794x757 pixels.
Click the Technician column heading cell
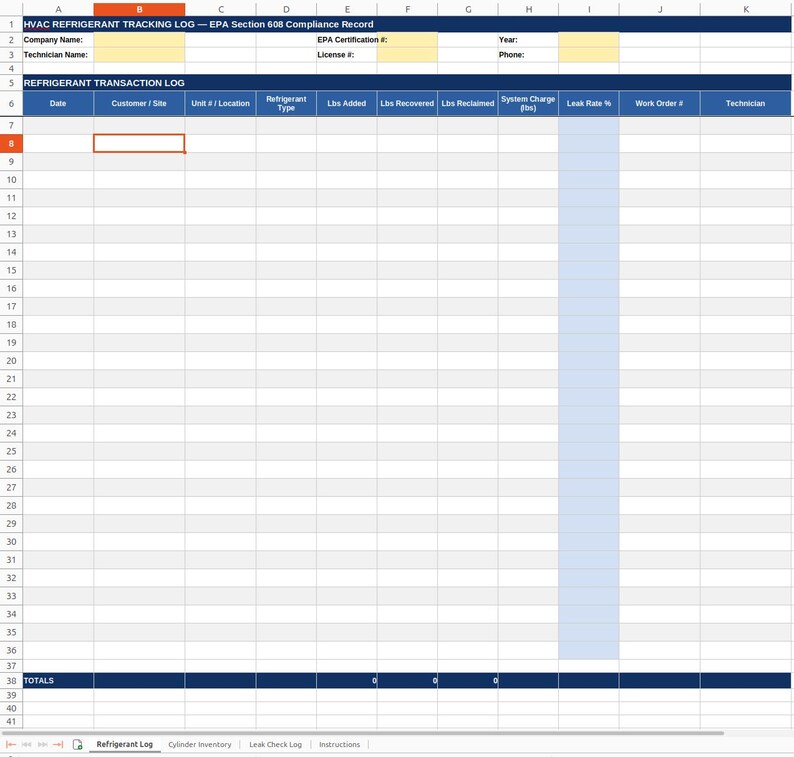(745, 103)
